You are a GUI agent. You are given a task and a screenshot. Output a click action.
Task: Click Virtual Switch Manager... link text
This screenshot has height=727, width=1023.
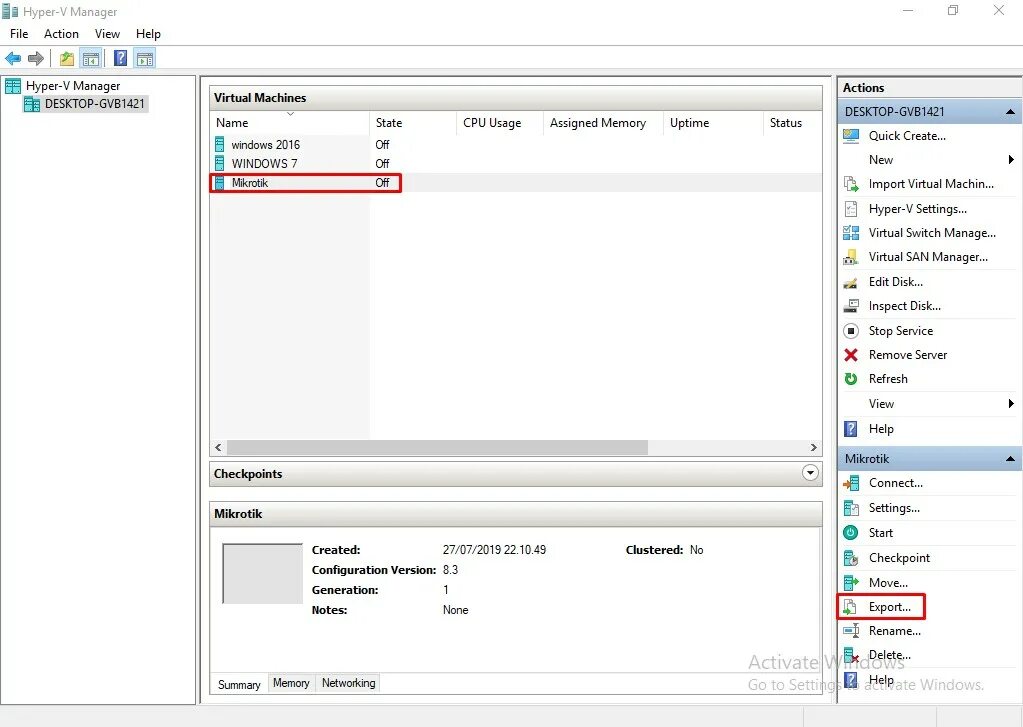click(932, 233)
